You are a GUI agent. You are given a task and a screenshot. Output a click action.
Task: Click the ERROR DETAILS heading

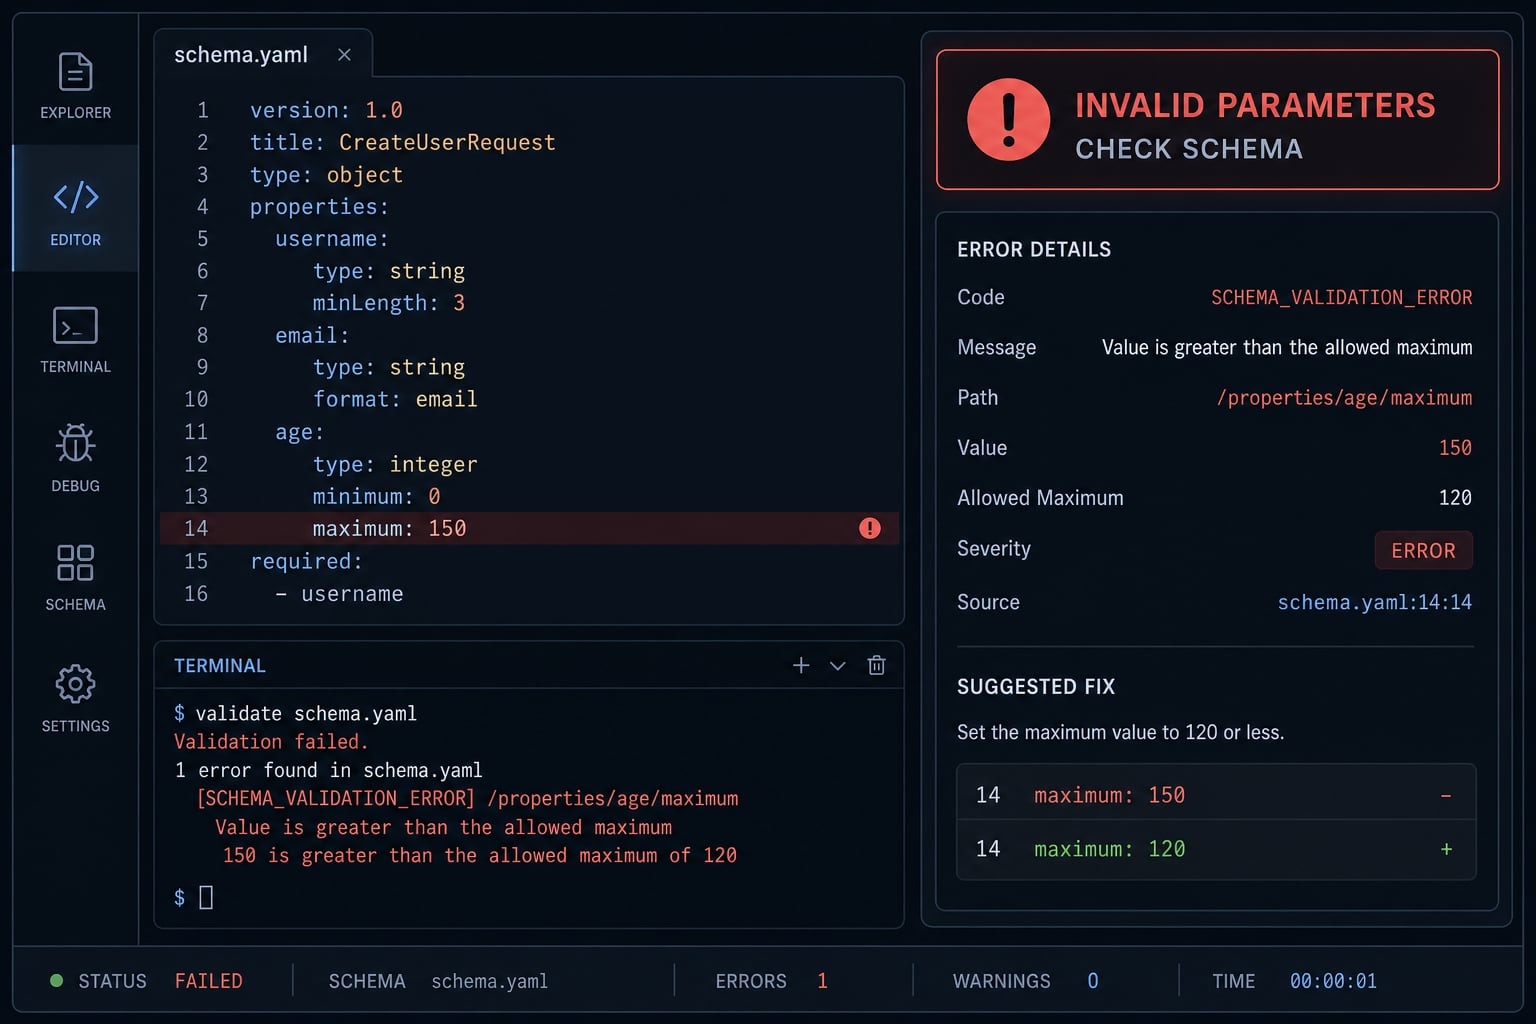point(1034,249)
